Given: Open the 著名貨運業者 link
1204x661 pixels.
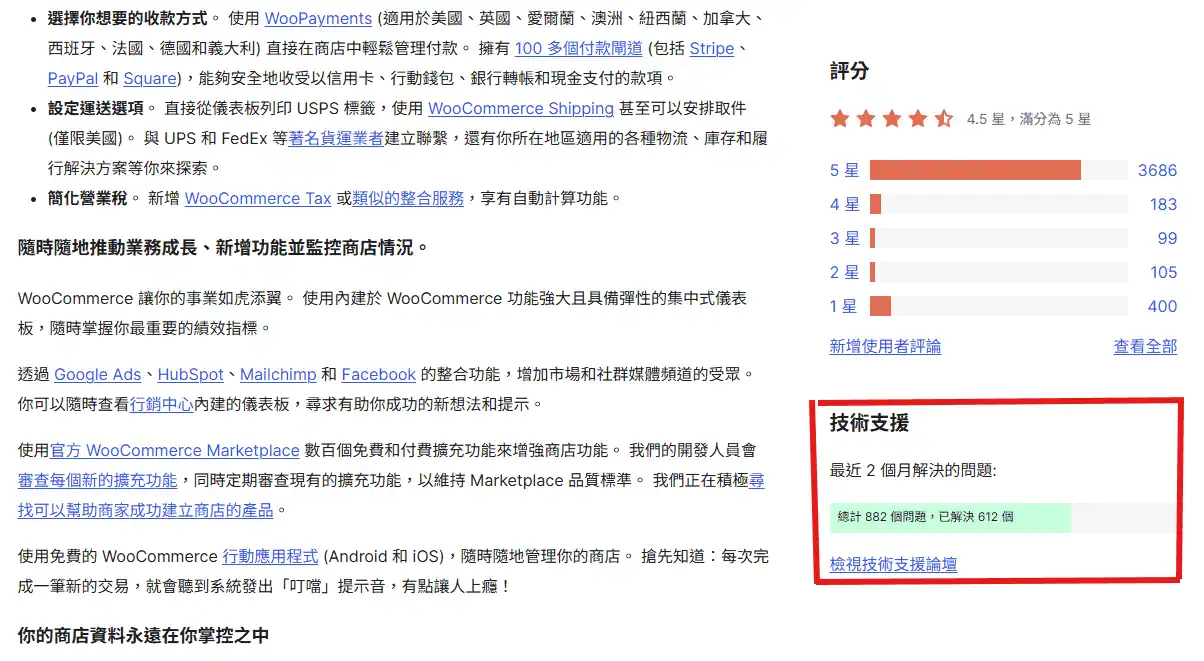Looking at the screenshot, I should point(335,138).
